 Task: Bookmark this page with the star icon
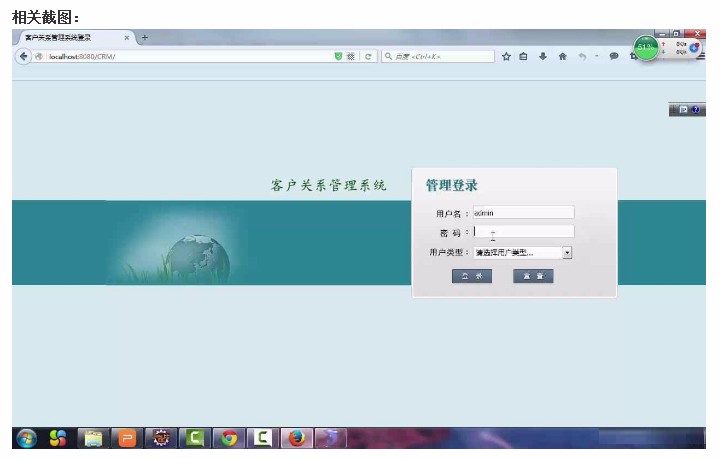tap(506, 56)
